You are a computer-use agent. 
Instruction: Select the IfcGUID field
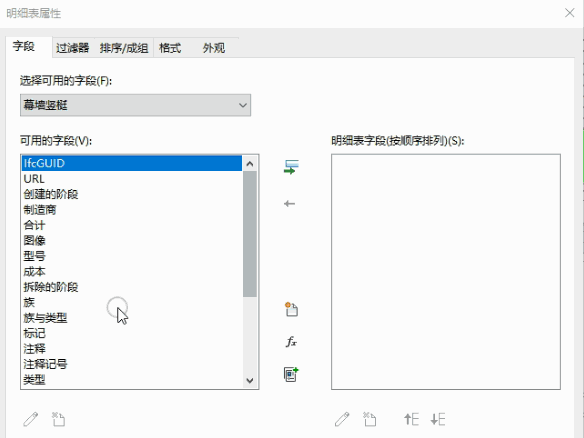pos(131,163)
